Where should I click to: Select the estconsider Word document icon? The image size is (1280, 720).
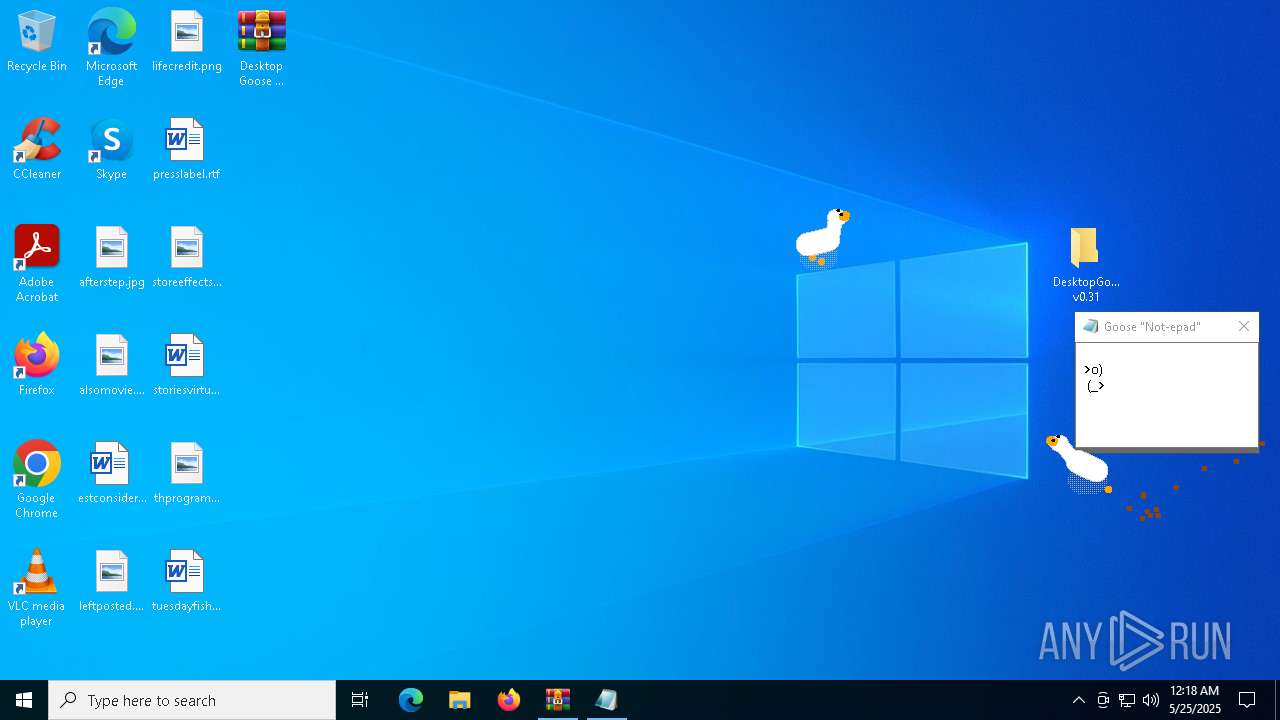[111, 474]
